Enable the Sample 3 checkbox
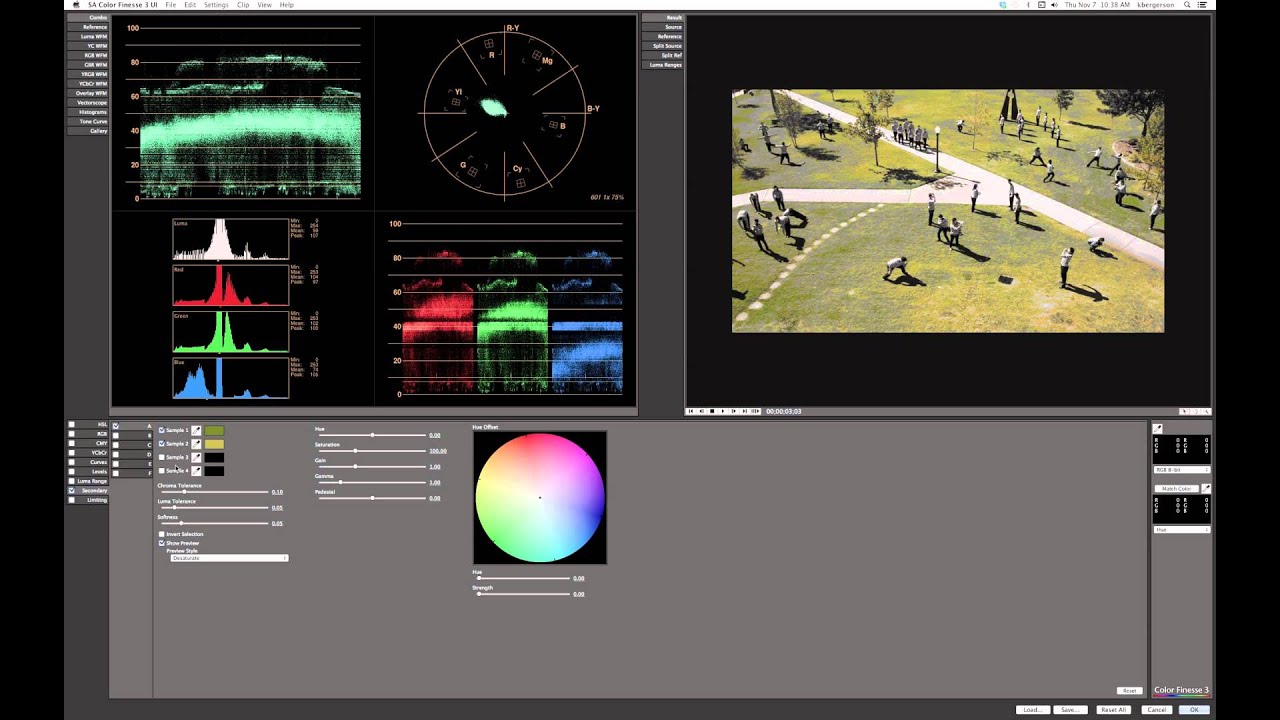1280x720 pixels. (162, 458)
